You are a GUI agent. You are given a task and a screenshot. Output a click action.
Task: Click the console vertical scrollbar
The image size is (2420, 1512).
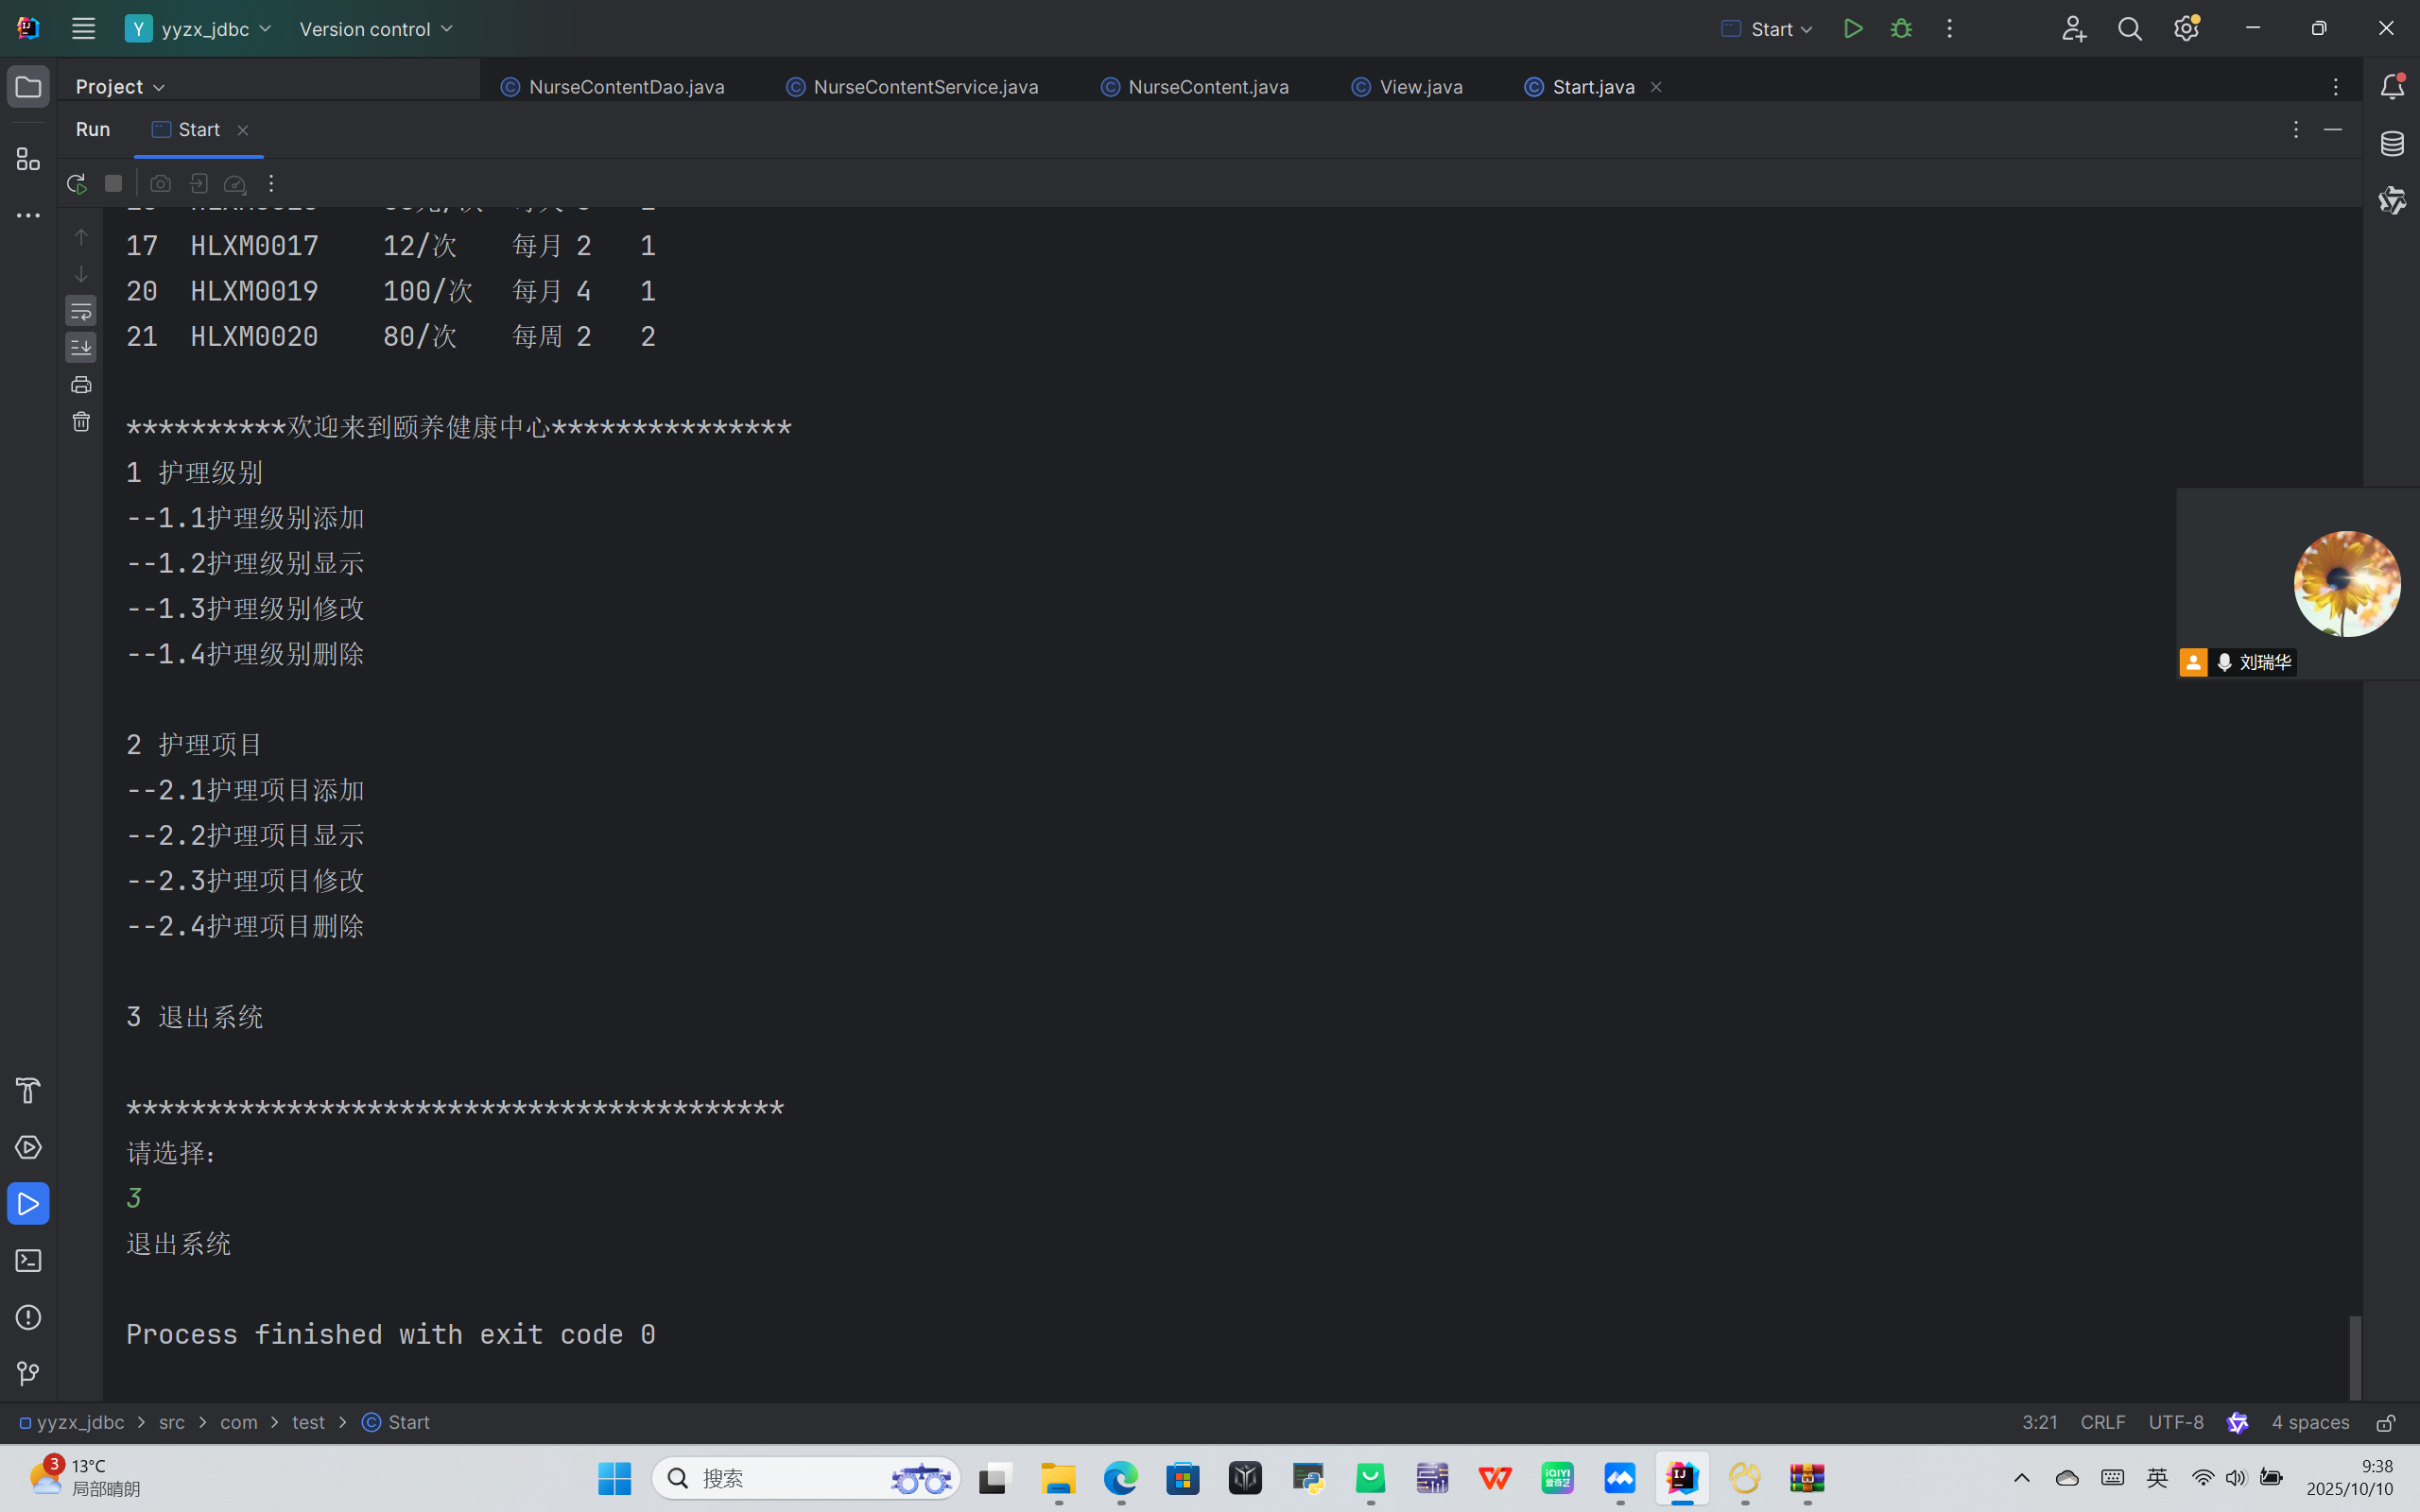(x=2355, y=1356)
